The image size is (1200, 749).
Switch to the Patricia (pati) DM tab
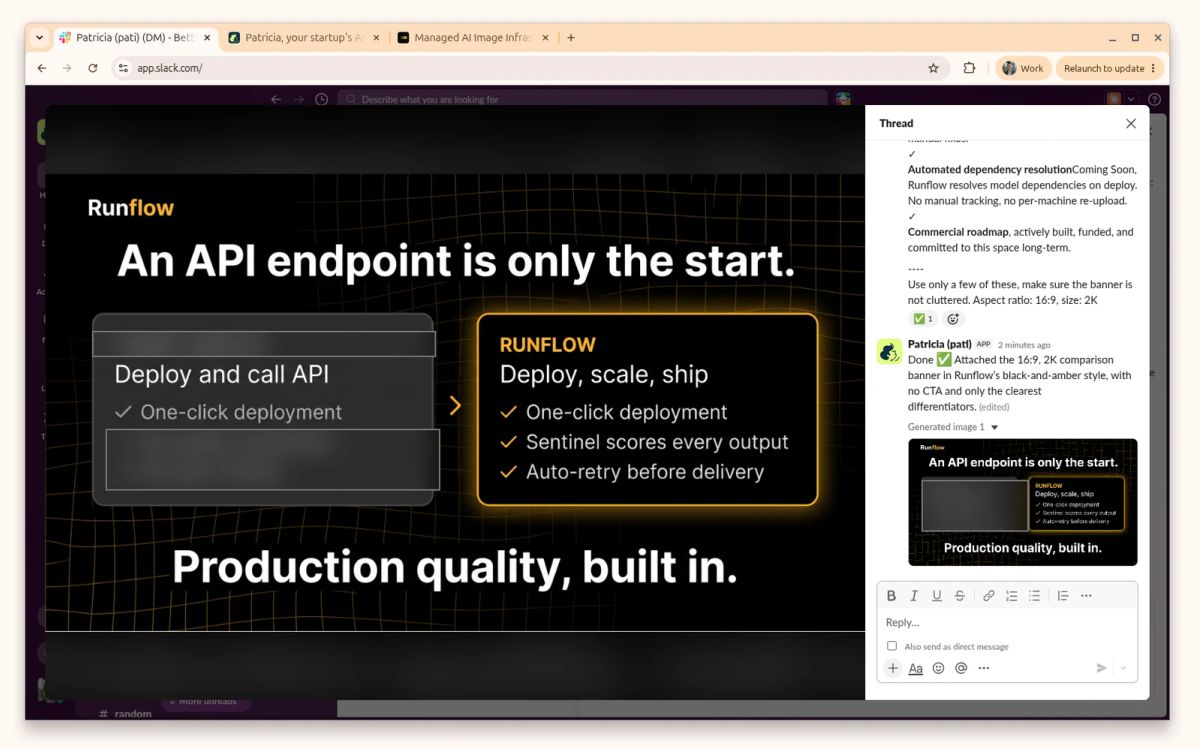click(135, 38)
